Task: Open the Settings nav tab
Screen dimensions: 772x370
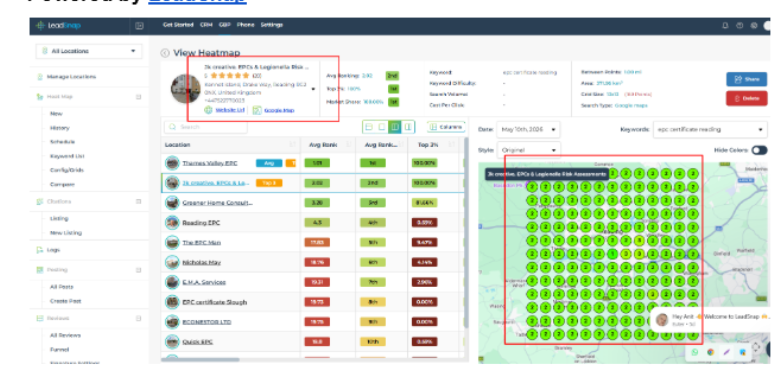Action: coord(272,25)
